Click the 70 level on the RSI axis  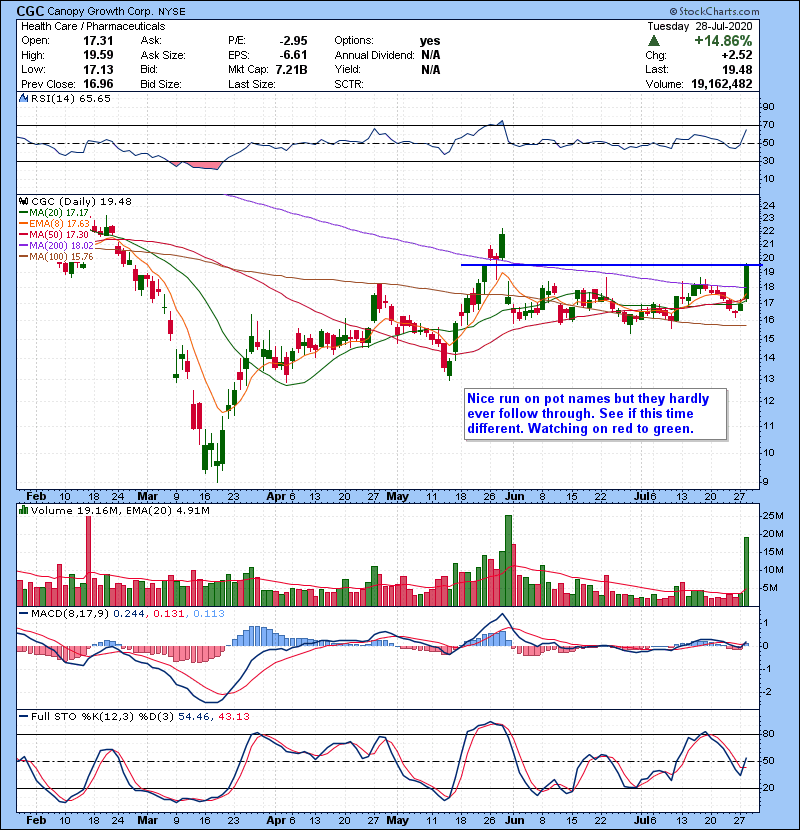pyautogui.click(x=768, y=125)
